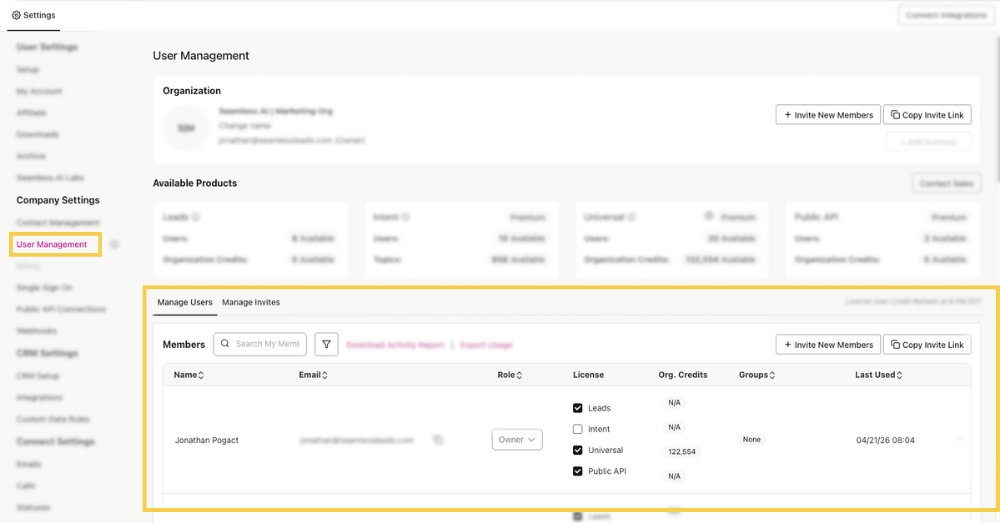Click the info icon next to Leads product
1000x523 pixels.
(196, 217)
